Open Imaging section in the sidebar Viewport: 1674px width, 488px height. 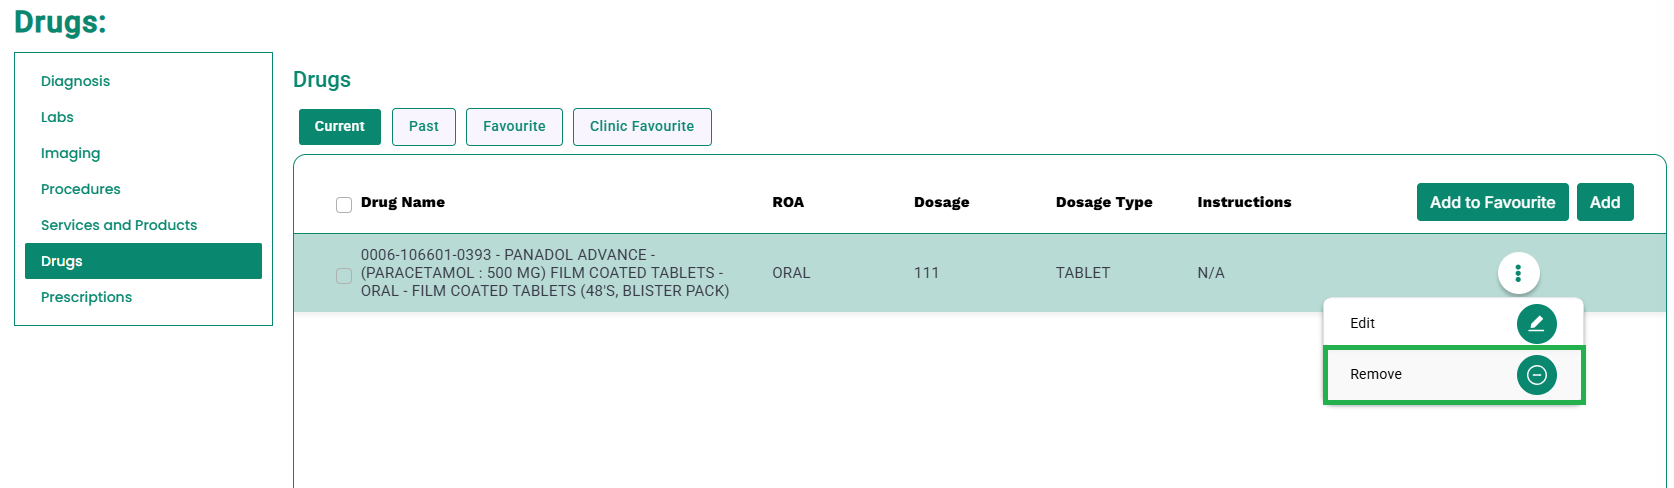coord(70,153)
